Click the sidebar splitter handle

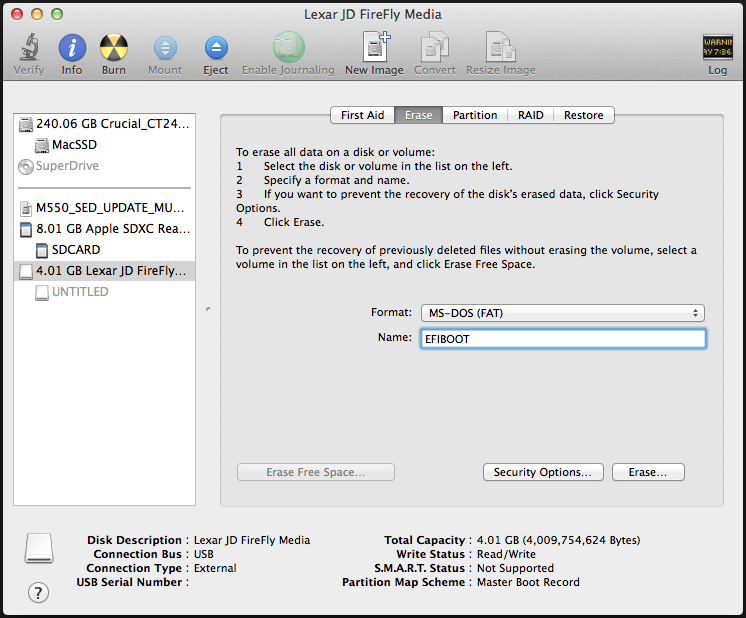(x=208, y=309)
